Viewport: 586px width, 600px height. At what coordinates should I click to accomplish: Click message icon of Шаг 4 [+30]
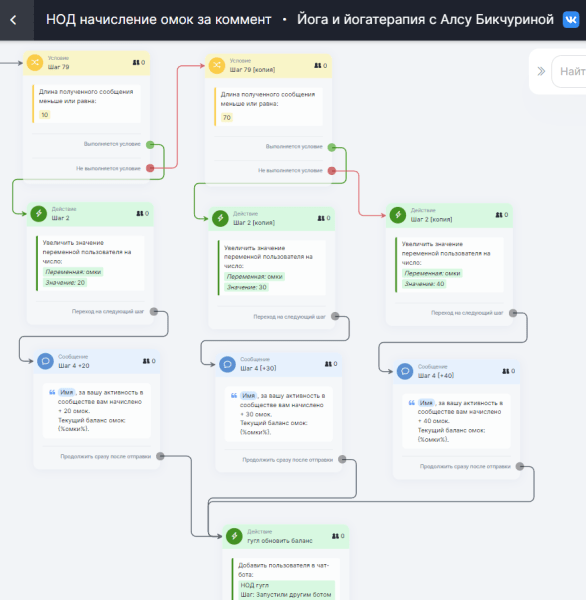(x=227, y=364)
